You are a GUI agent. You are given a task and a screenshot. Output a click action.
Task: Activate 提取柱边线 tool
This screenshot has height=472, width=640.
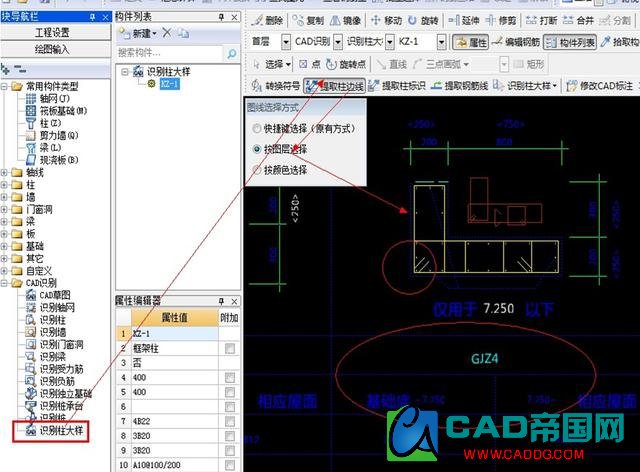click(x=334, y=86)
